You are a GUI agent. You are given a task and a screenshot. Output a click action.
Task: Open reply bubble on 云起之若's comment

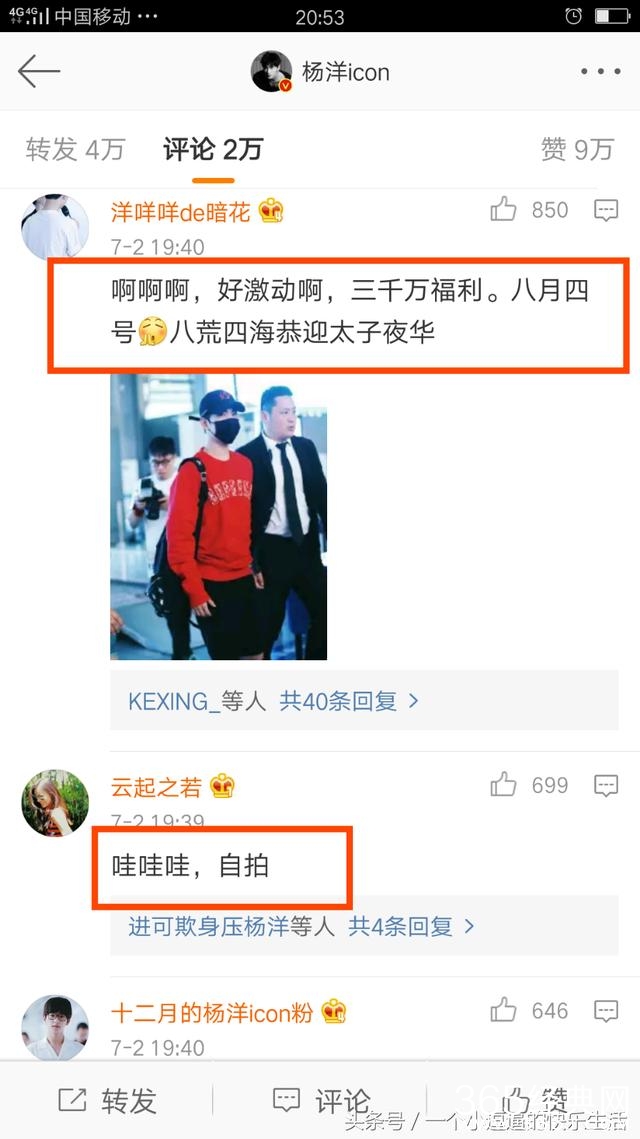point(606,785)
